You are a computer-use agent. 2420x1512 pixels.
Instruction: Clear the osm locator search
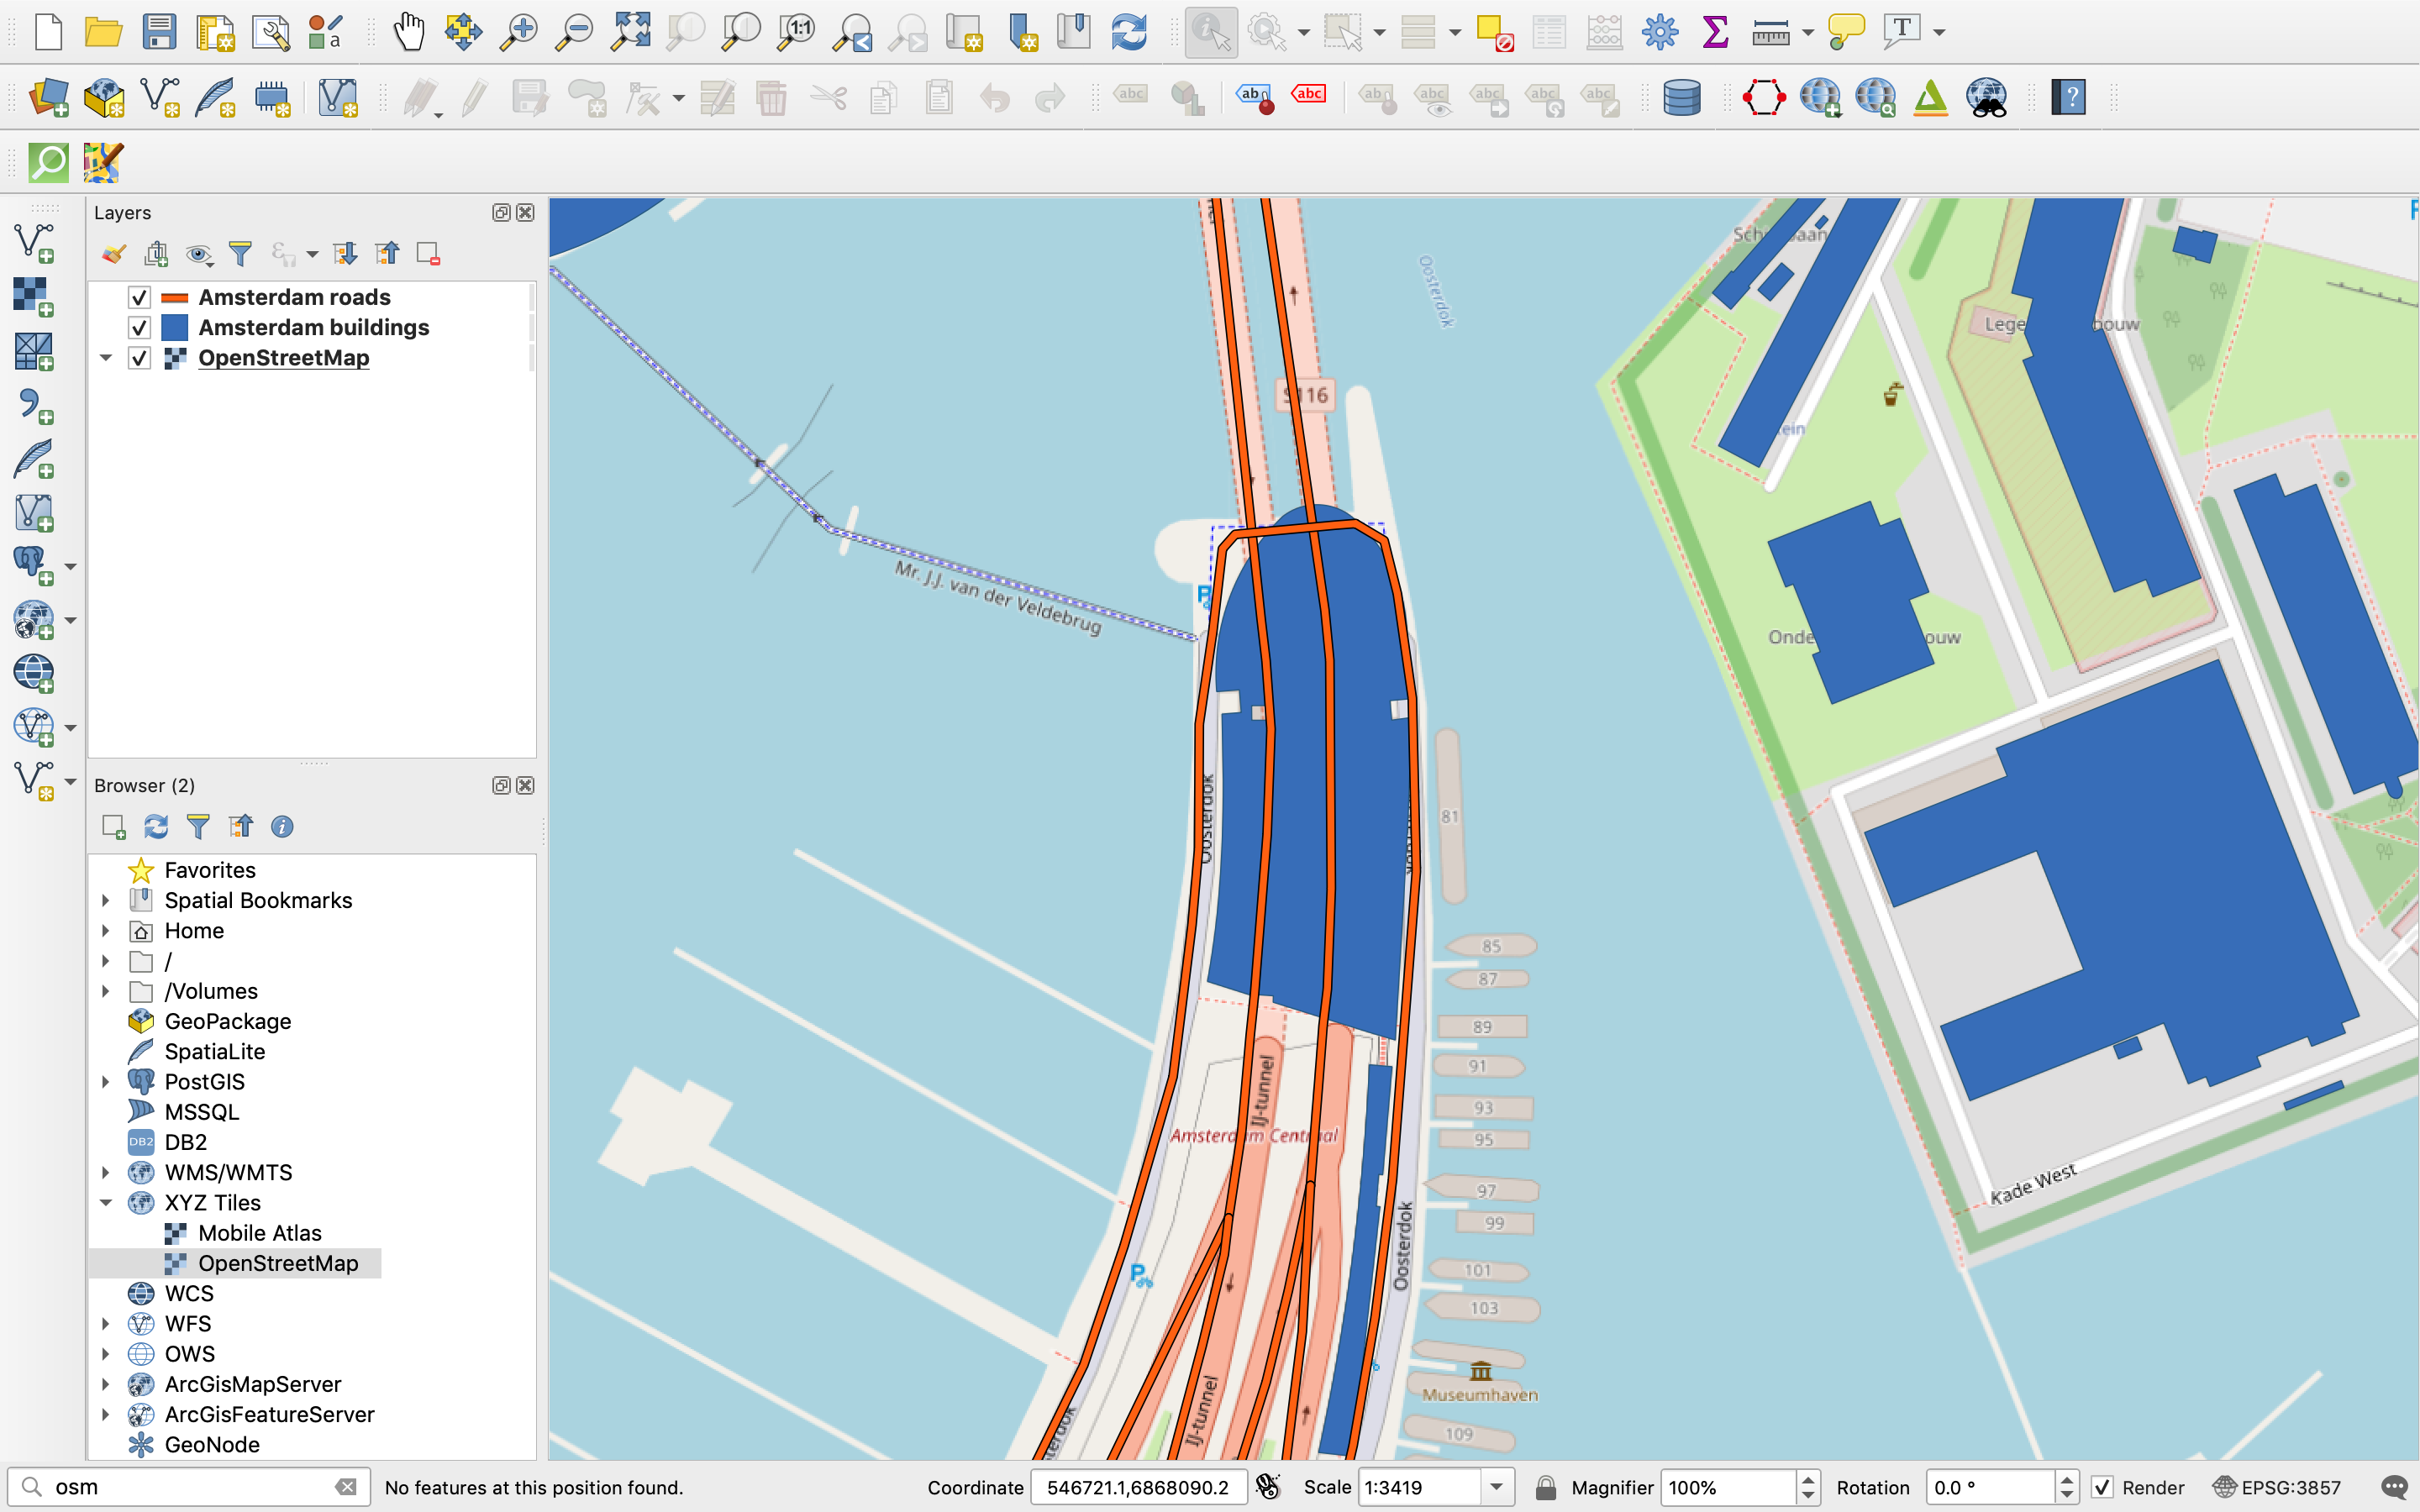[x=347, y=1487]
